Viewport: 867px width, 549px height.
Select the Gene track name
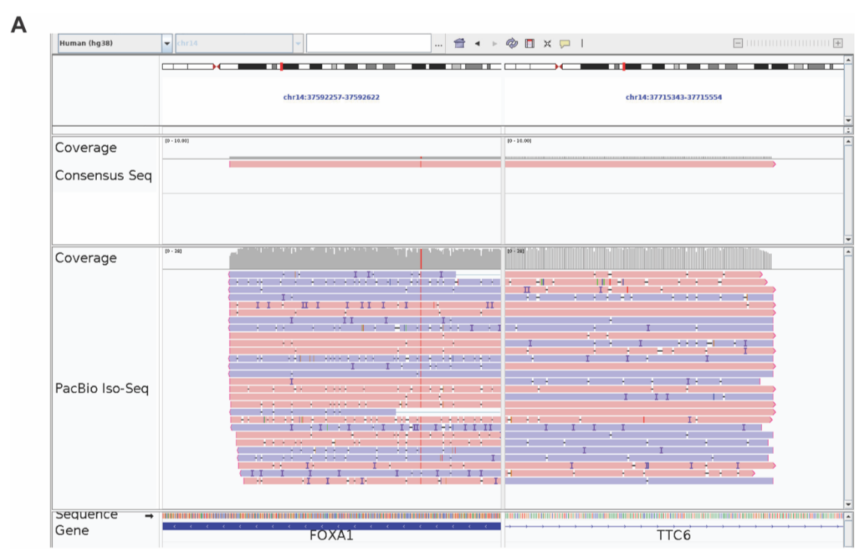(x=72, y=531)
